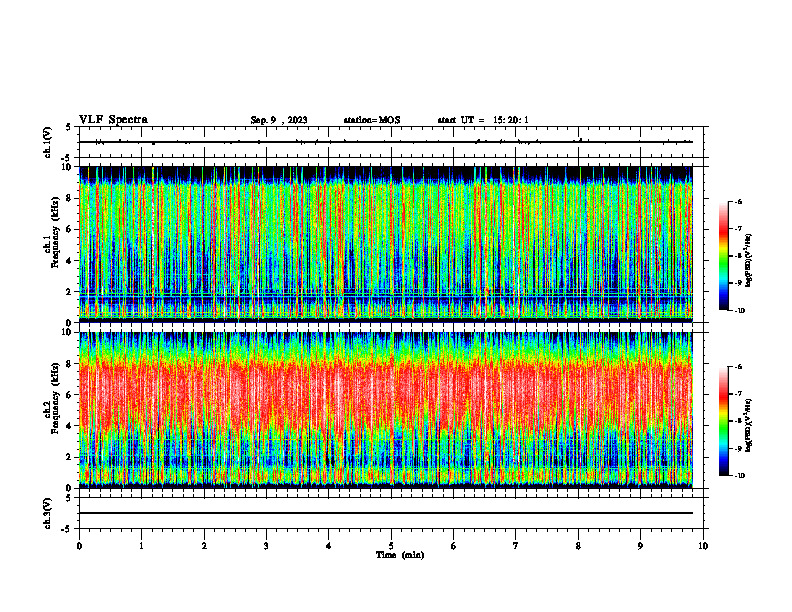
Task: Click the ch.1 color scale "log(PSD)" label
Action: click(749, 261)
